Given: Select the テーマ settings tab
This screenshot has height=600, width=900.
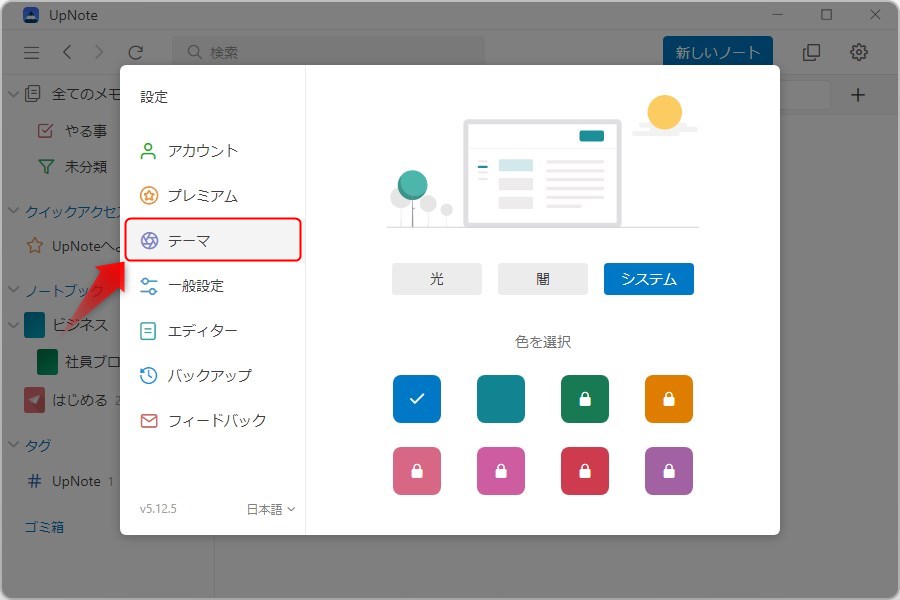Looking at the screenshot, I should pos(213,240).
